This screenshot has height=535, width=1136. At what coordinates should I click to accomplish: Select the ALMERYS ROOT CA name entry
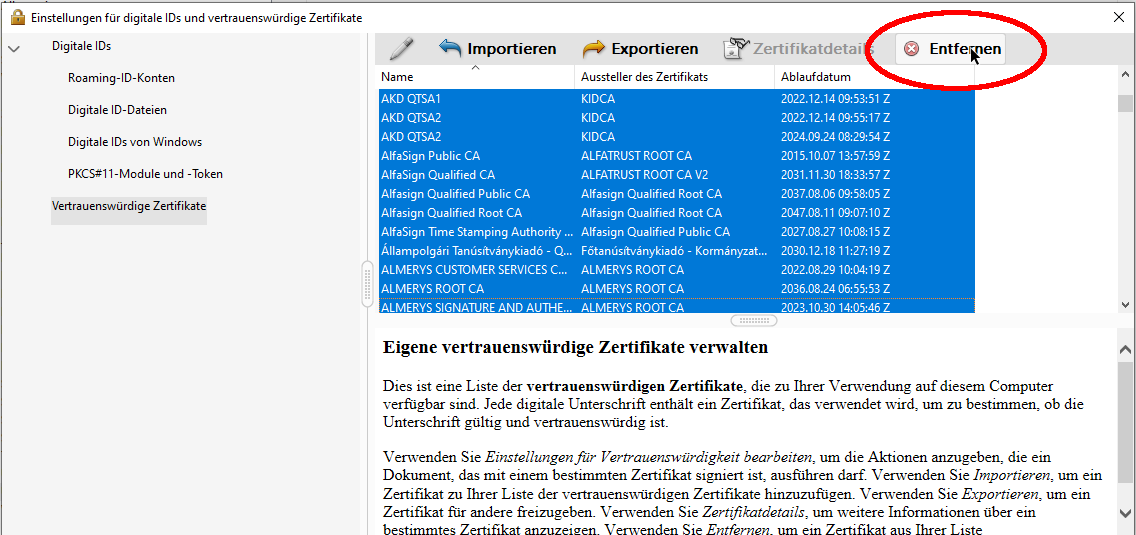point(433,289)
